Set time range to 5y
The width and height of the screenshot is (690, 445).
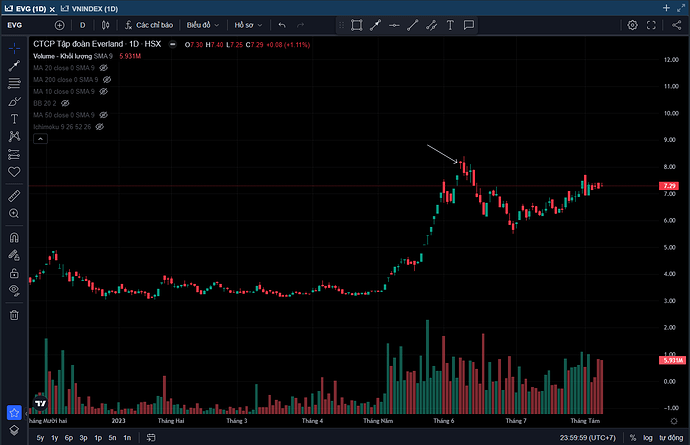[40, 438]
